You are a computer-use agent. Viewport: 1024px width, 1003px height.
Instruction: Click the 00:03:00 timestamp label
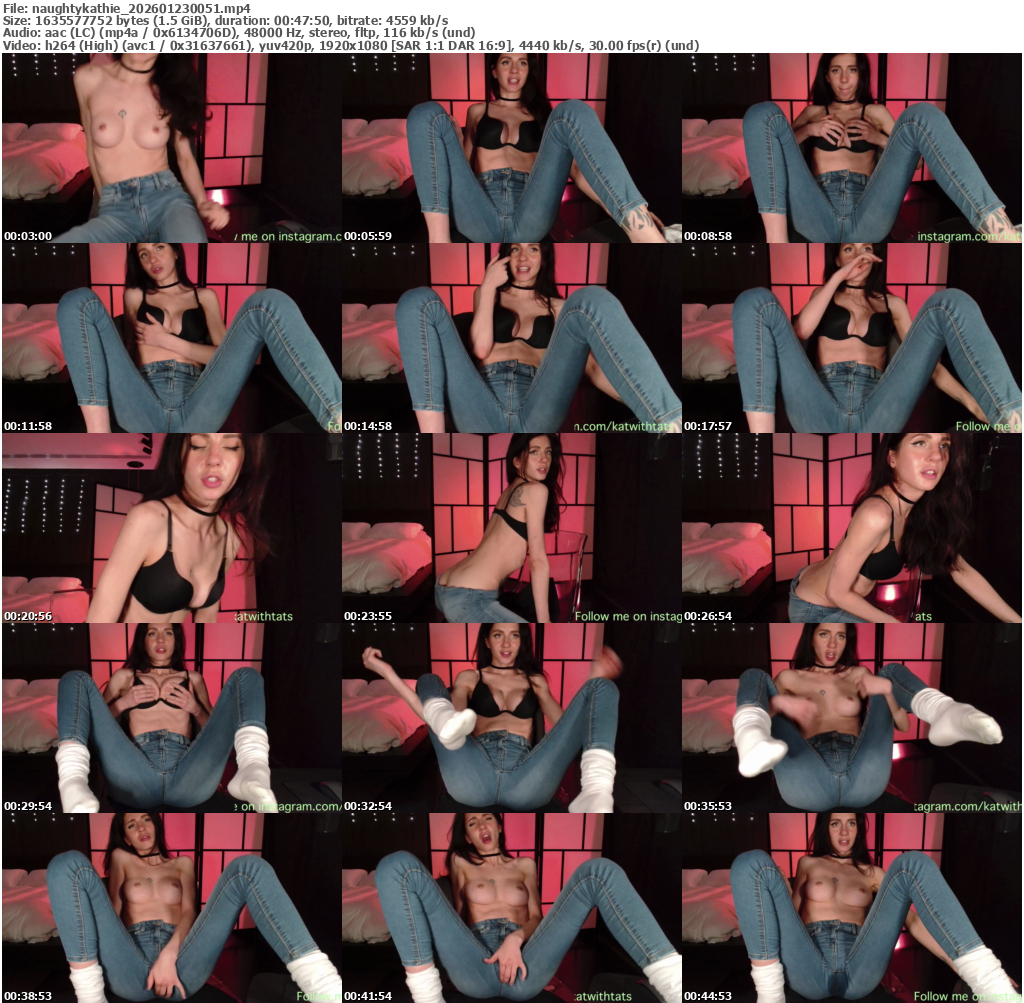(x=28, y=236)
